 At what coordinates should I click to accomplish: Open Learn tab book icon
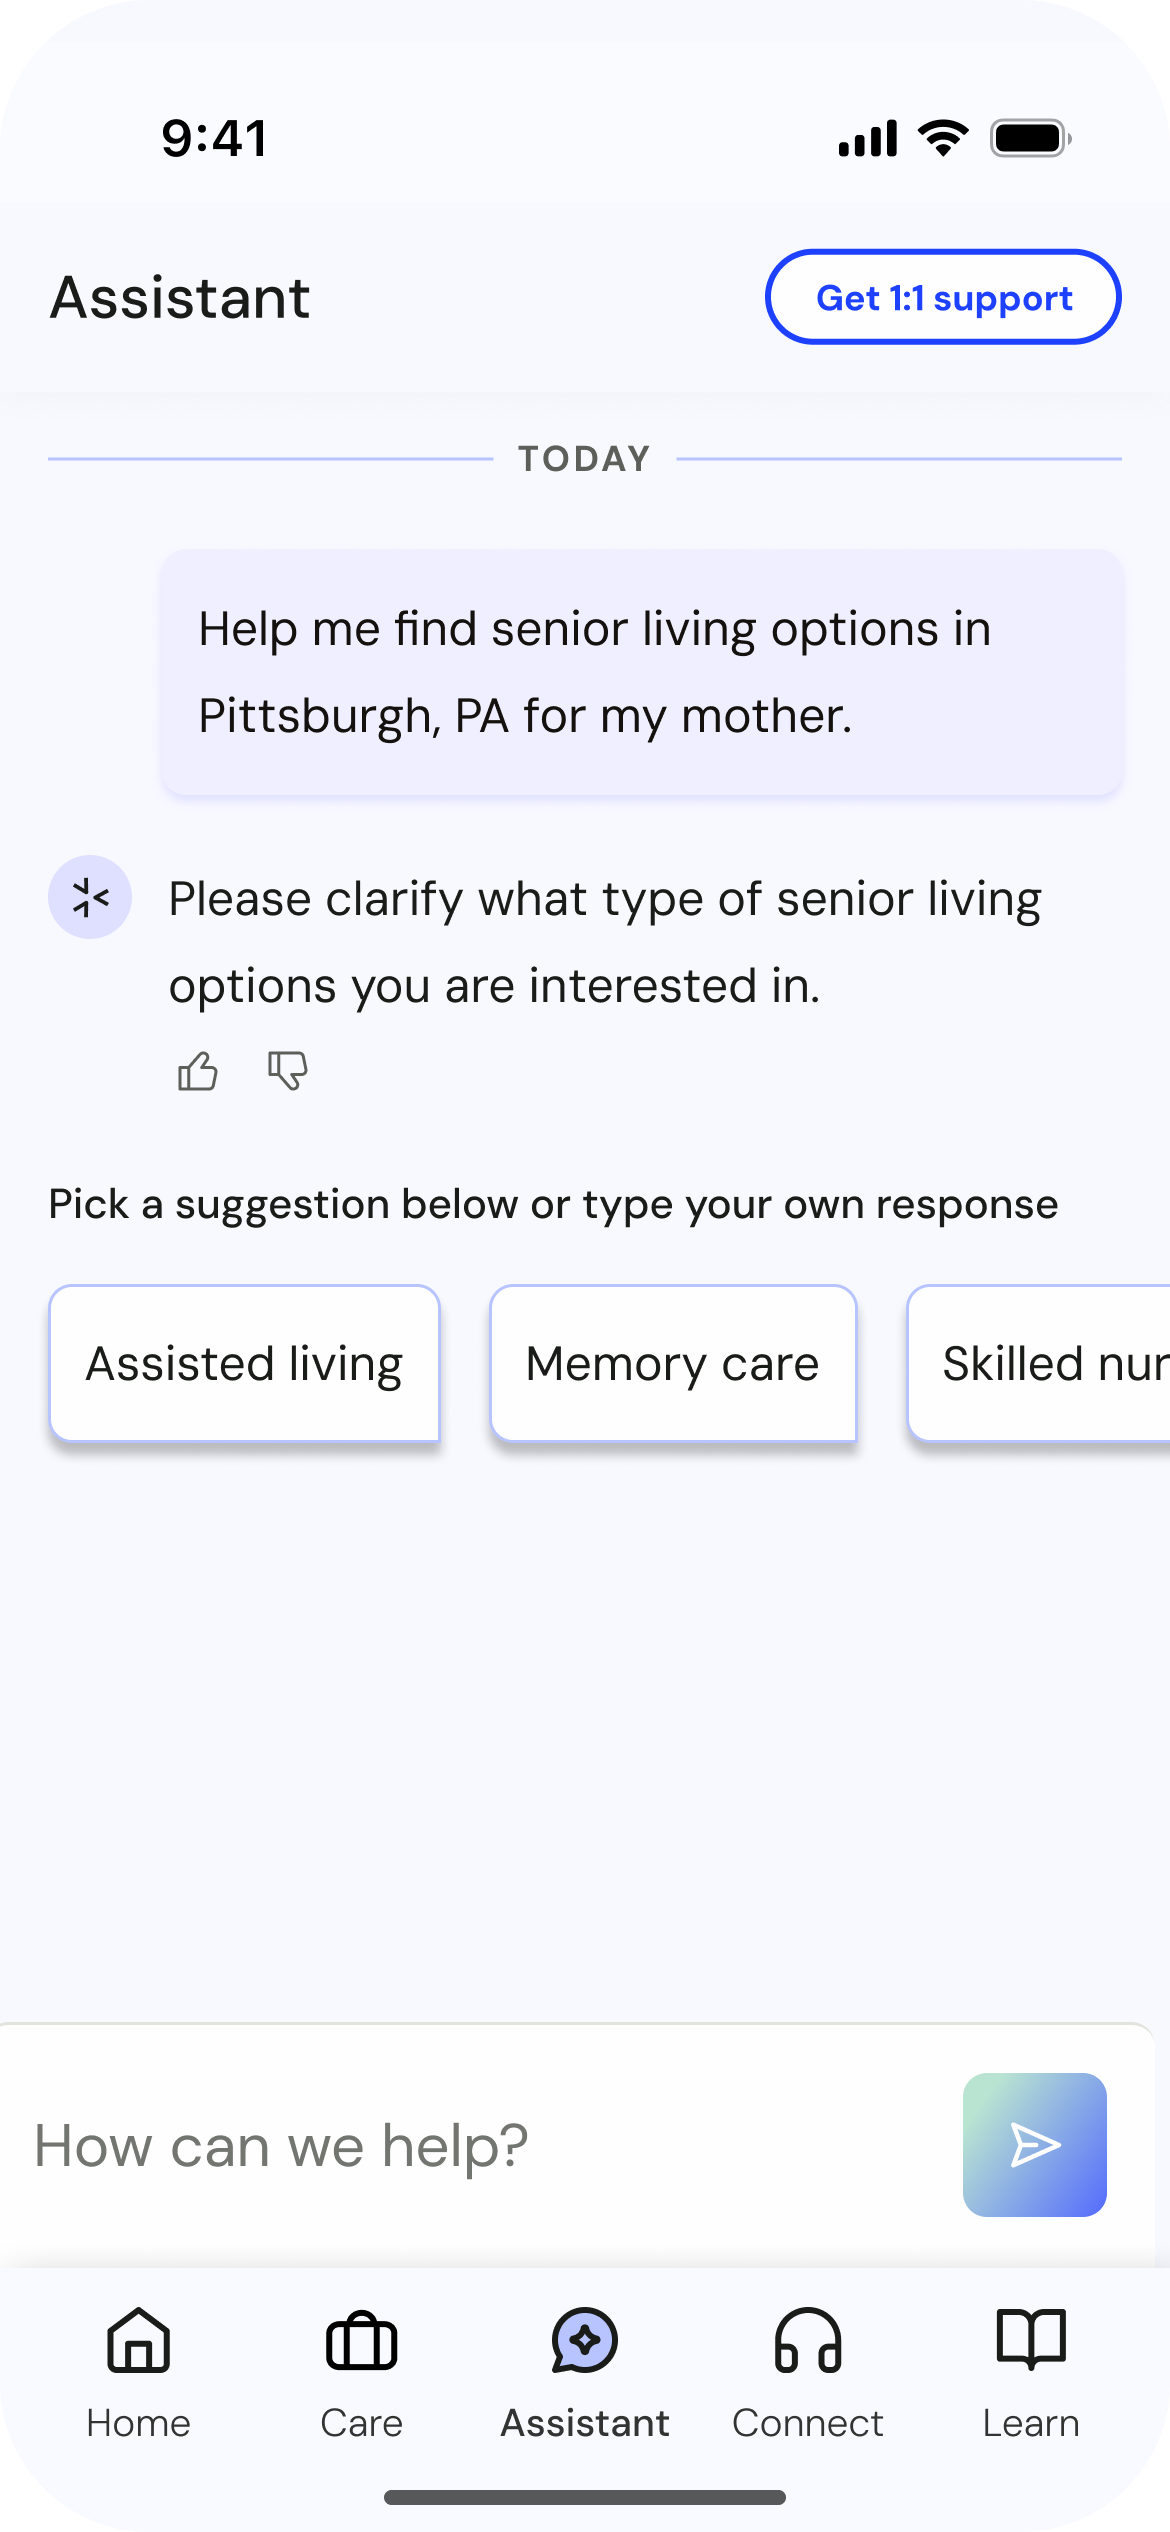point(1031,2340)
